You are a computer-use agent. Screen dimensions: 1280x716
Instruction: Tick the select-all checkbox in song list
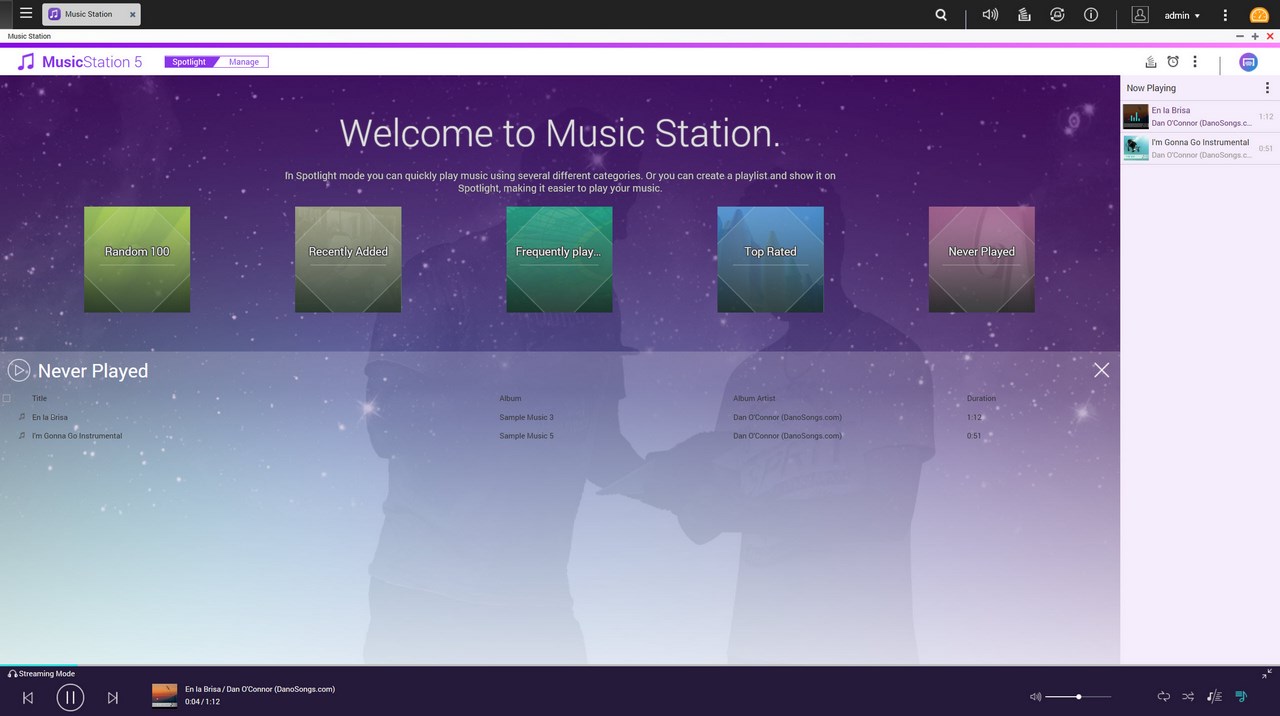[7, 398]
